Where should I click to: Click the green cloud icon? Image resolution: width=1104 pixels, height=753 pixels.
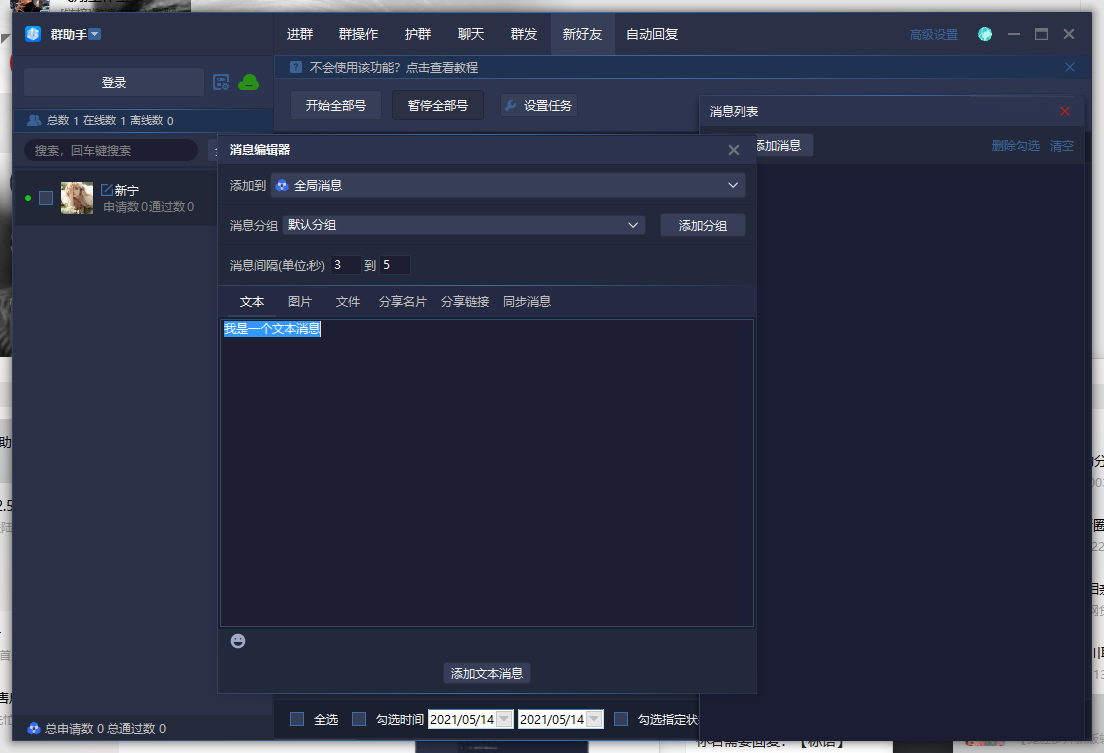coord(249,82)
